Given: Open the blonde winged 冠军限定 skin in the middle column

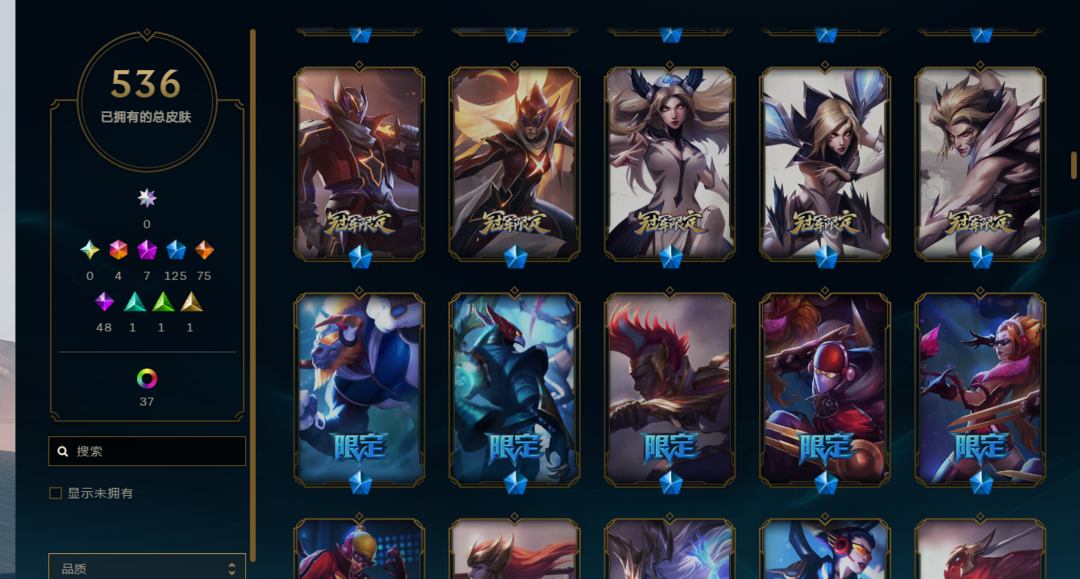Looking at the screenshot, I should point(669,163).
